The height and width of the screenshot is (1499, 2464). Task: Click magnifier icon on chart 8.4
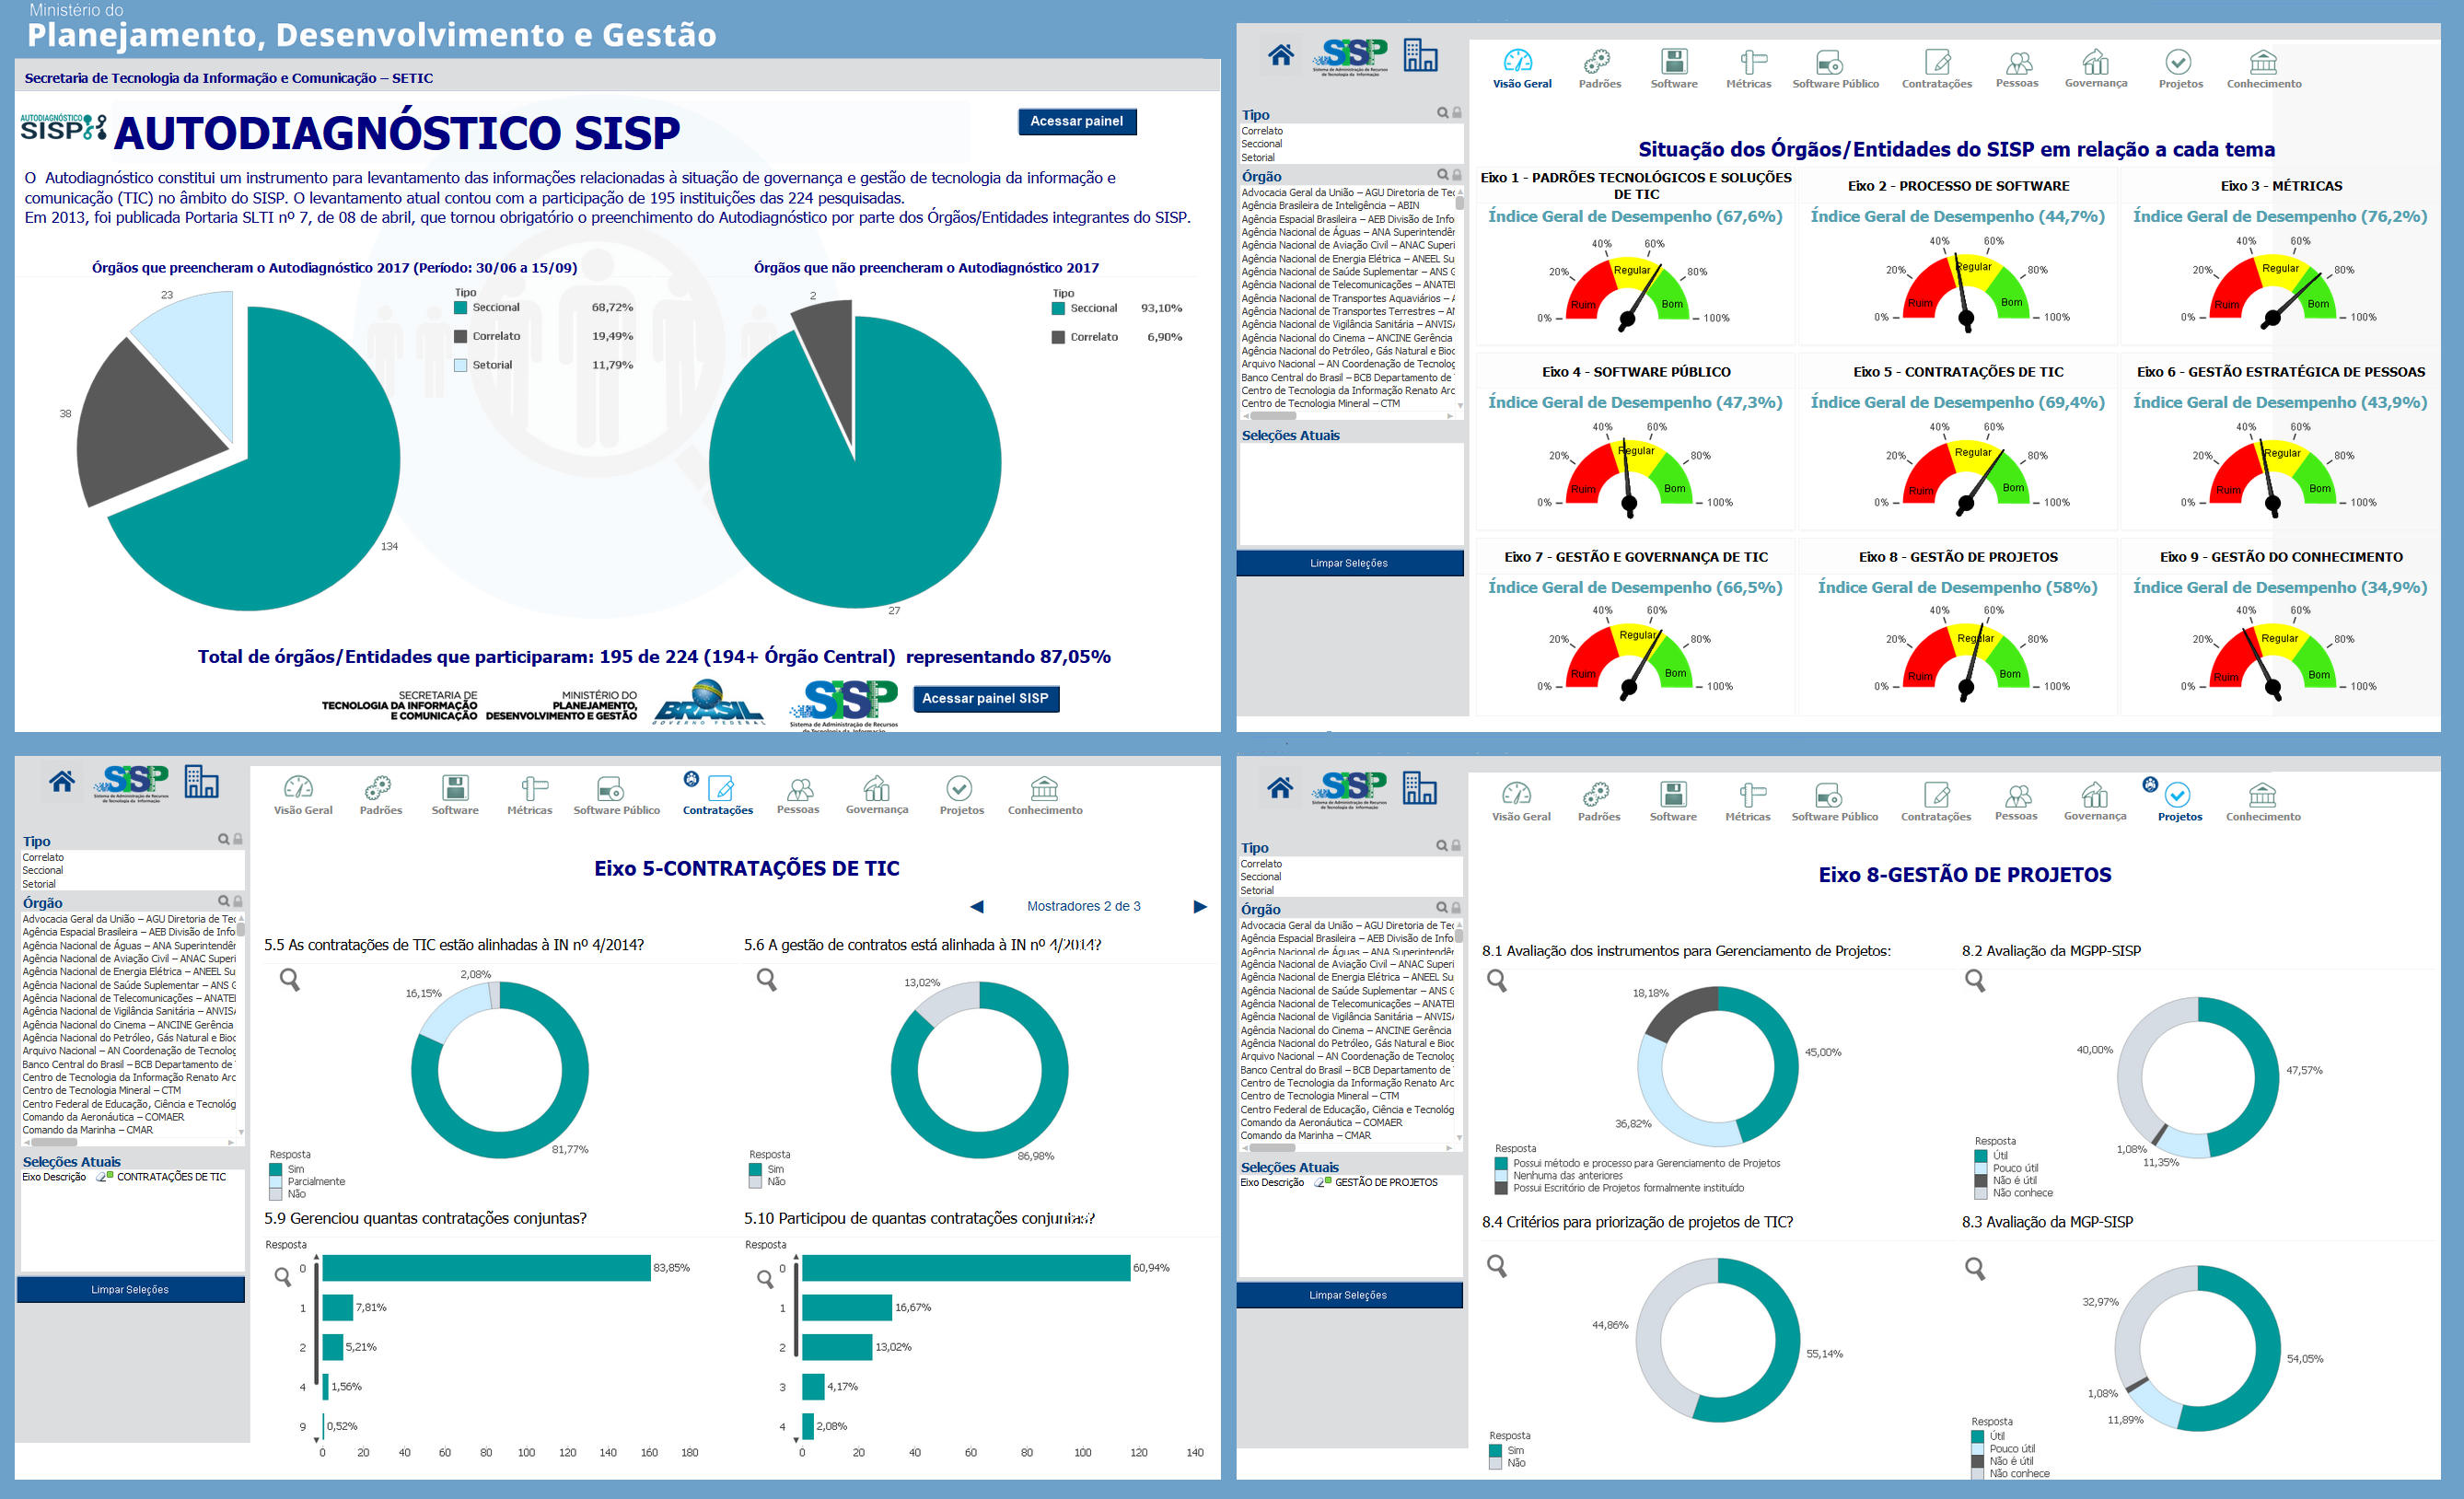tap(1497, 1266)
